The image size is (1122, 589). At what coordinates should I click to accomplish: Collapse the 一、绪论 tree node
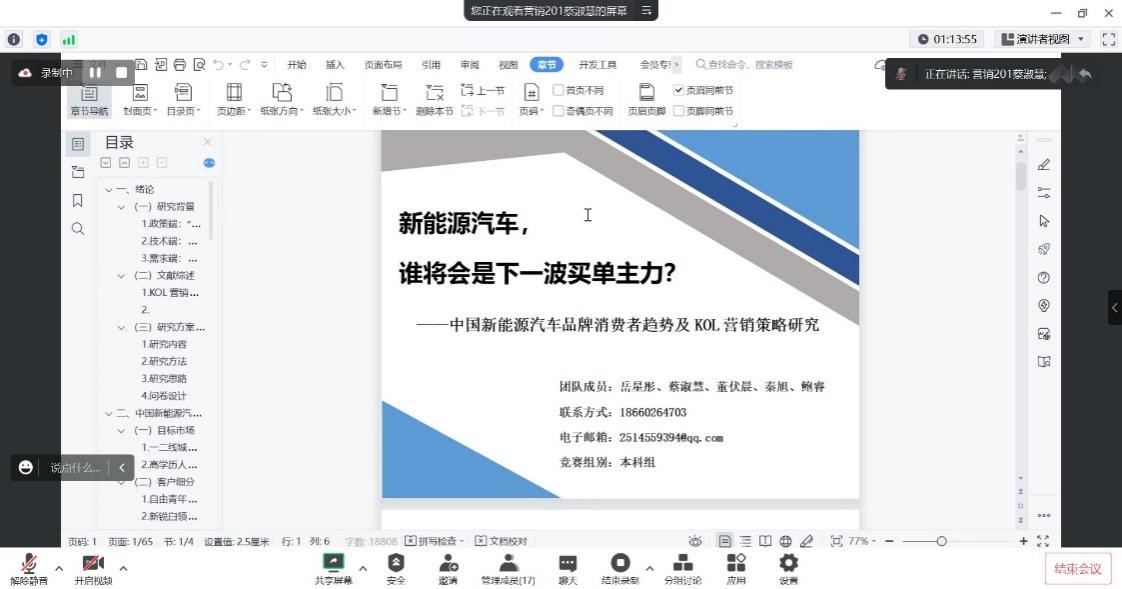click(x=108, y=189)
